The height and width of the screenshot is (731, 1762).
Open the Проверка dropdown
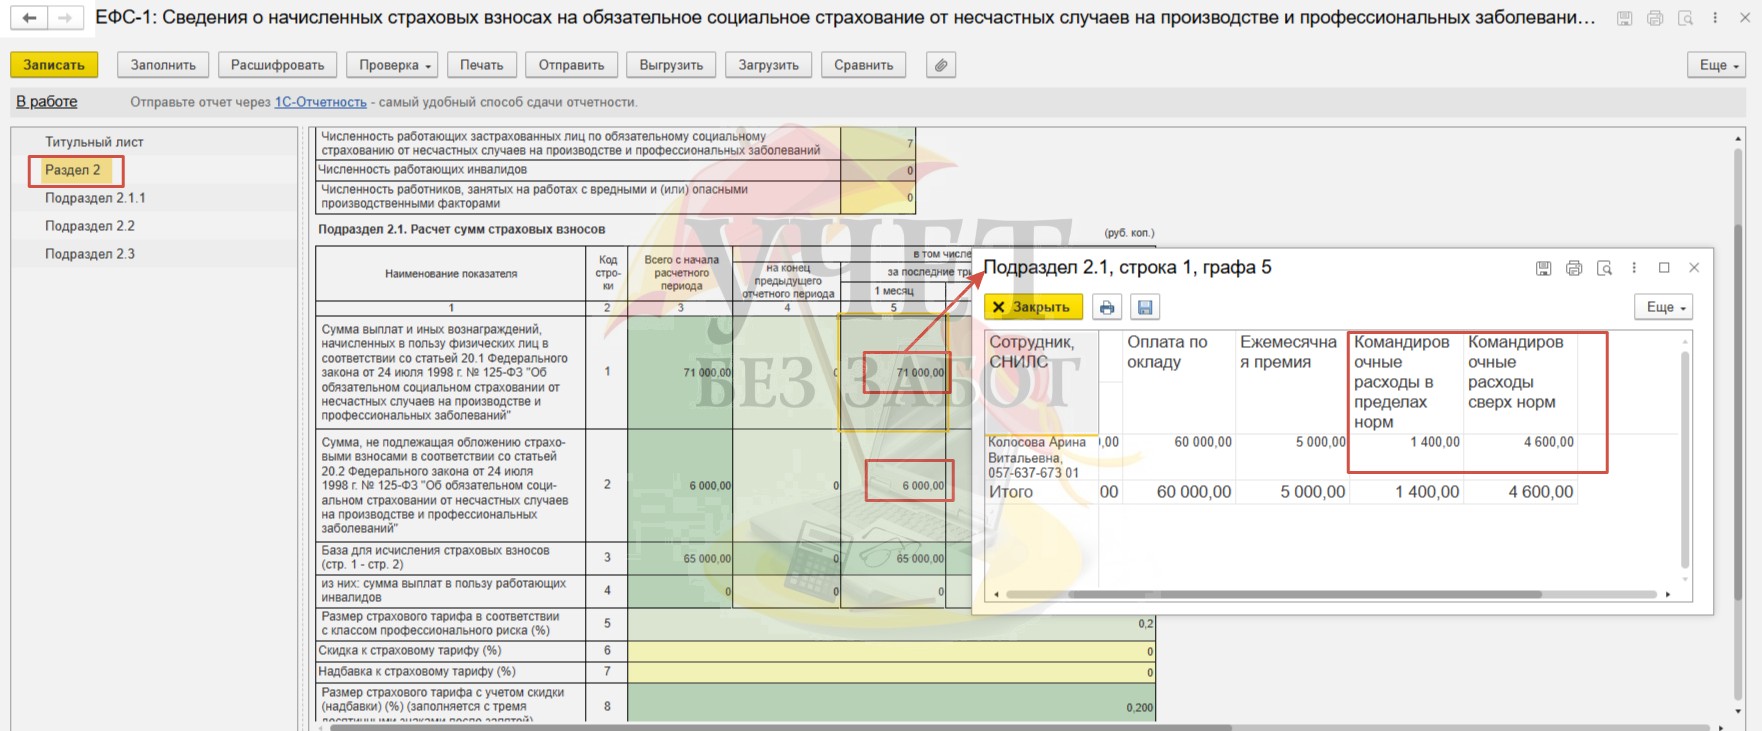click(x=393, y=65)
